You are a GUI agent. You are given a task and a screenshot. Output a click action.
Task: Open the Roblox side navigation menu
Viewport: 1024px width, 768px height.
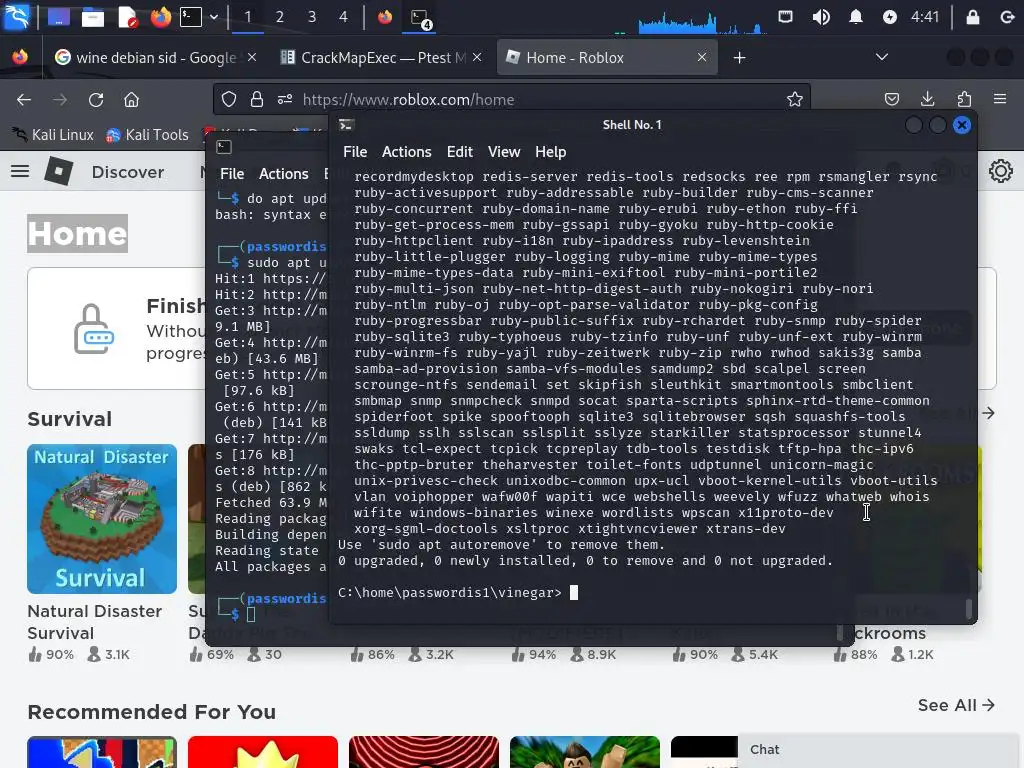[x=20, y=171]
